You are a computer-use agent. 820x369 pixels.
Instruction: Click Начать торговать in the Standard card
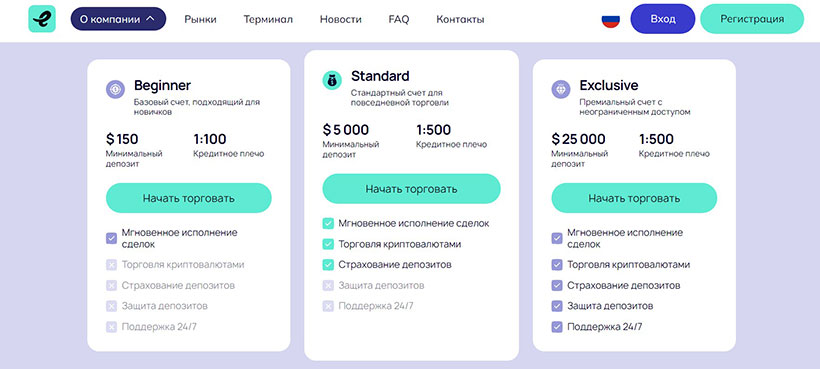click(x=412, y=189)
